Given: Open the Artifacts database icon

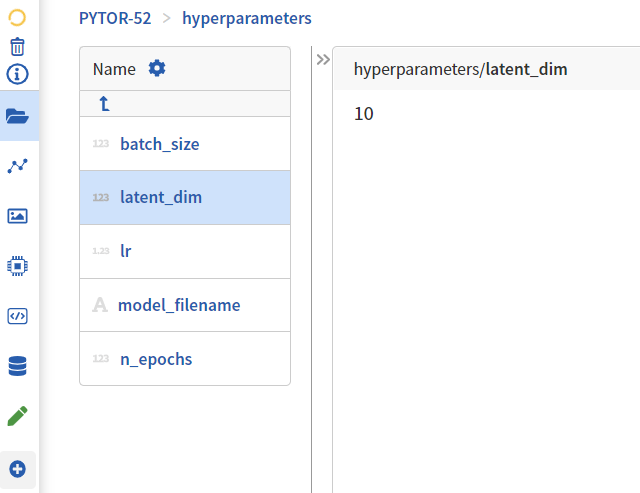Looking at the screenshot, I should (17, 366).
